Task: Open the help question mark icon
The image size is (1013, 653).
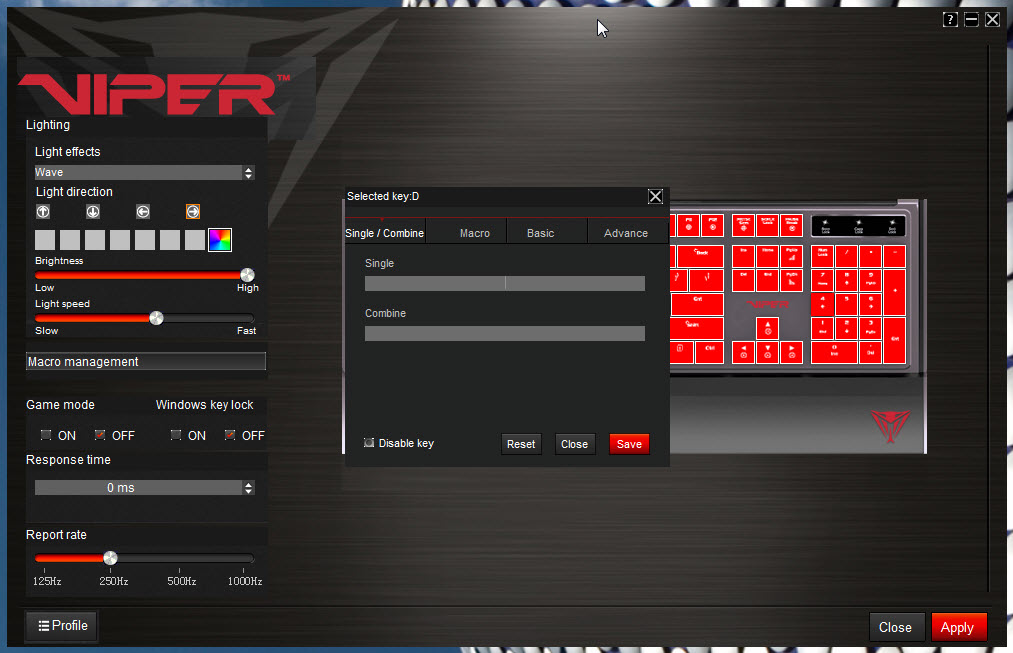Action: [950, 19]
